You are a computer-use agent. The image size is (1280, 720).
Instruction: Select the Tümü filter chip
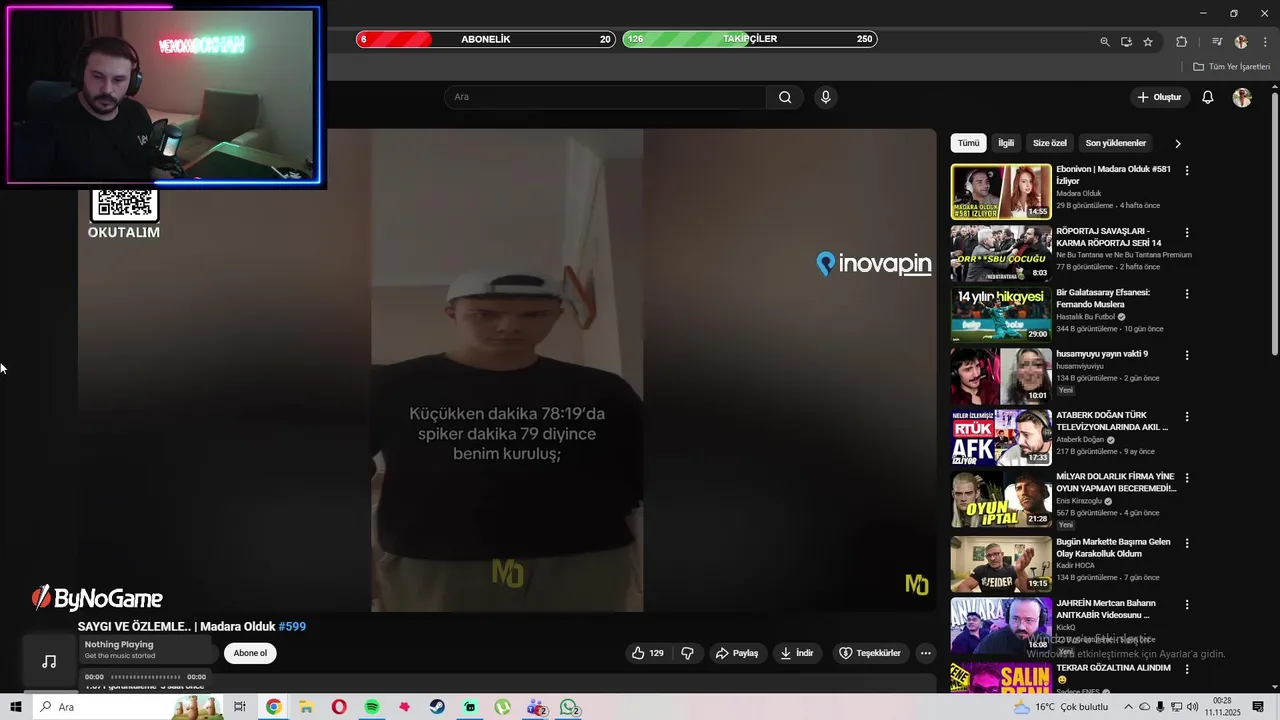tap(969, 143)
